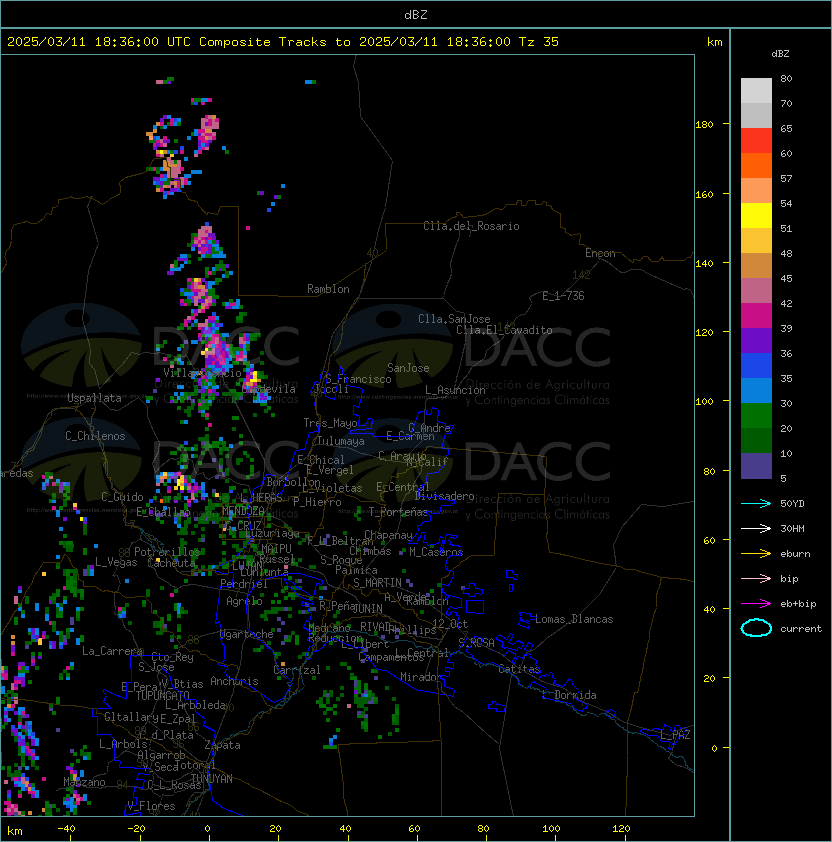The width and height of the screenshot is (832, 842).
Task: Click the 'Mirador' map label
Action: pyautogui.click(x=422, y=677)
